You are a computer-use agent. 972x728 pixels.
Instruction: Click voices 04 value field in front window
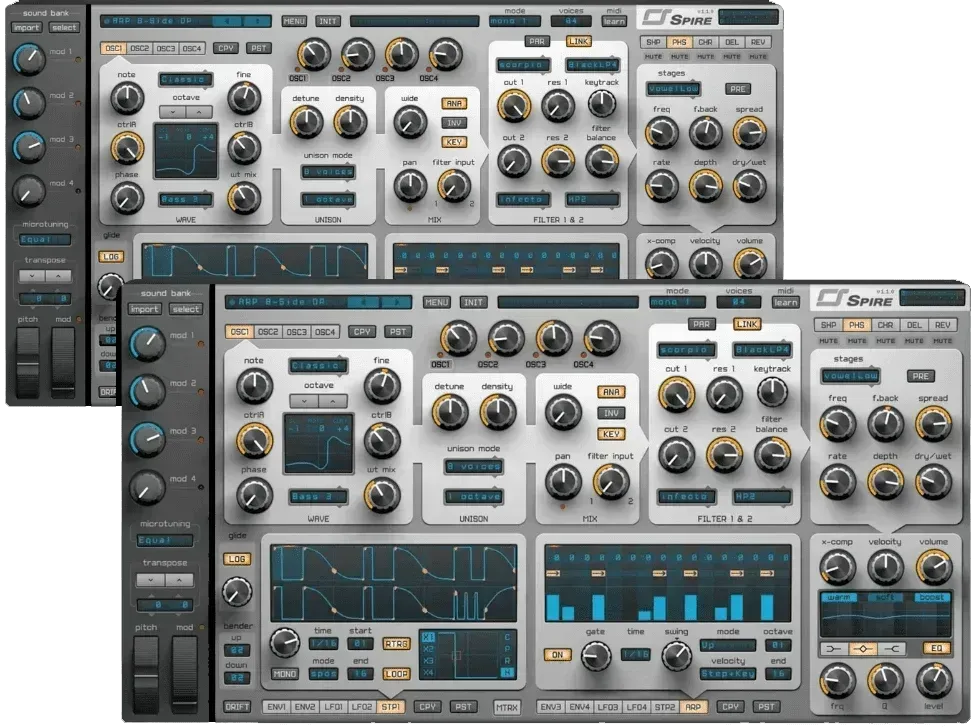coord(739,303)
